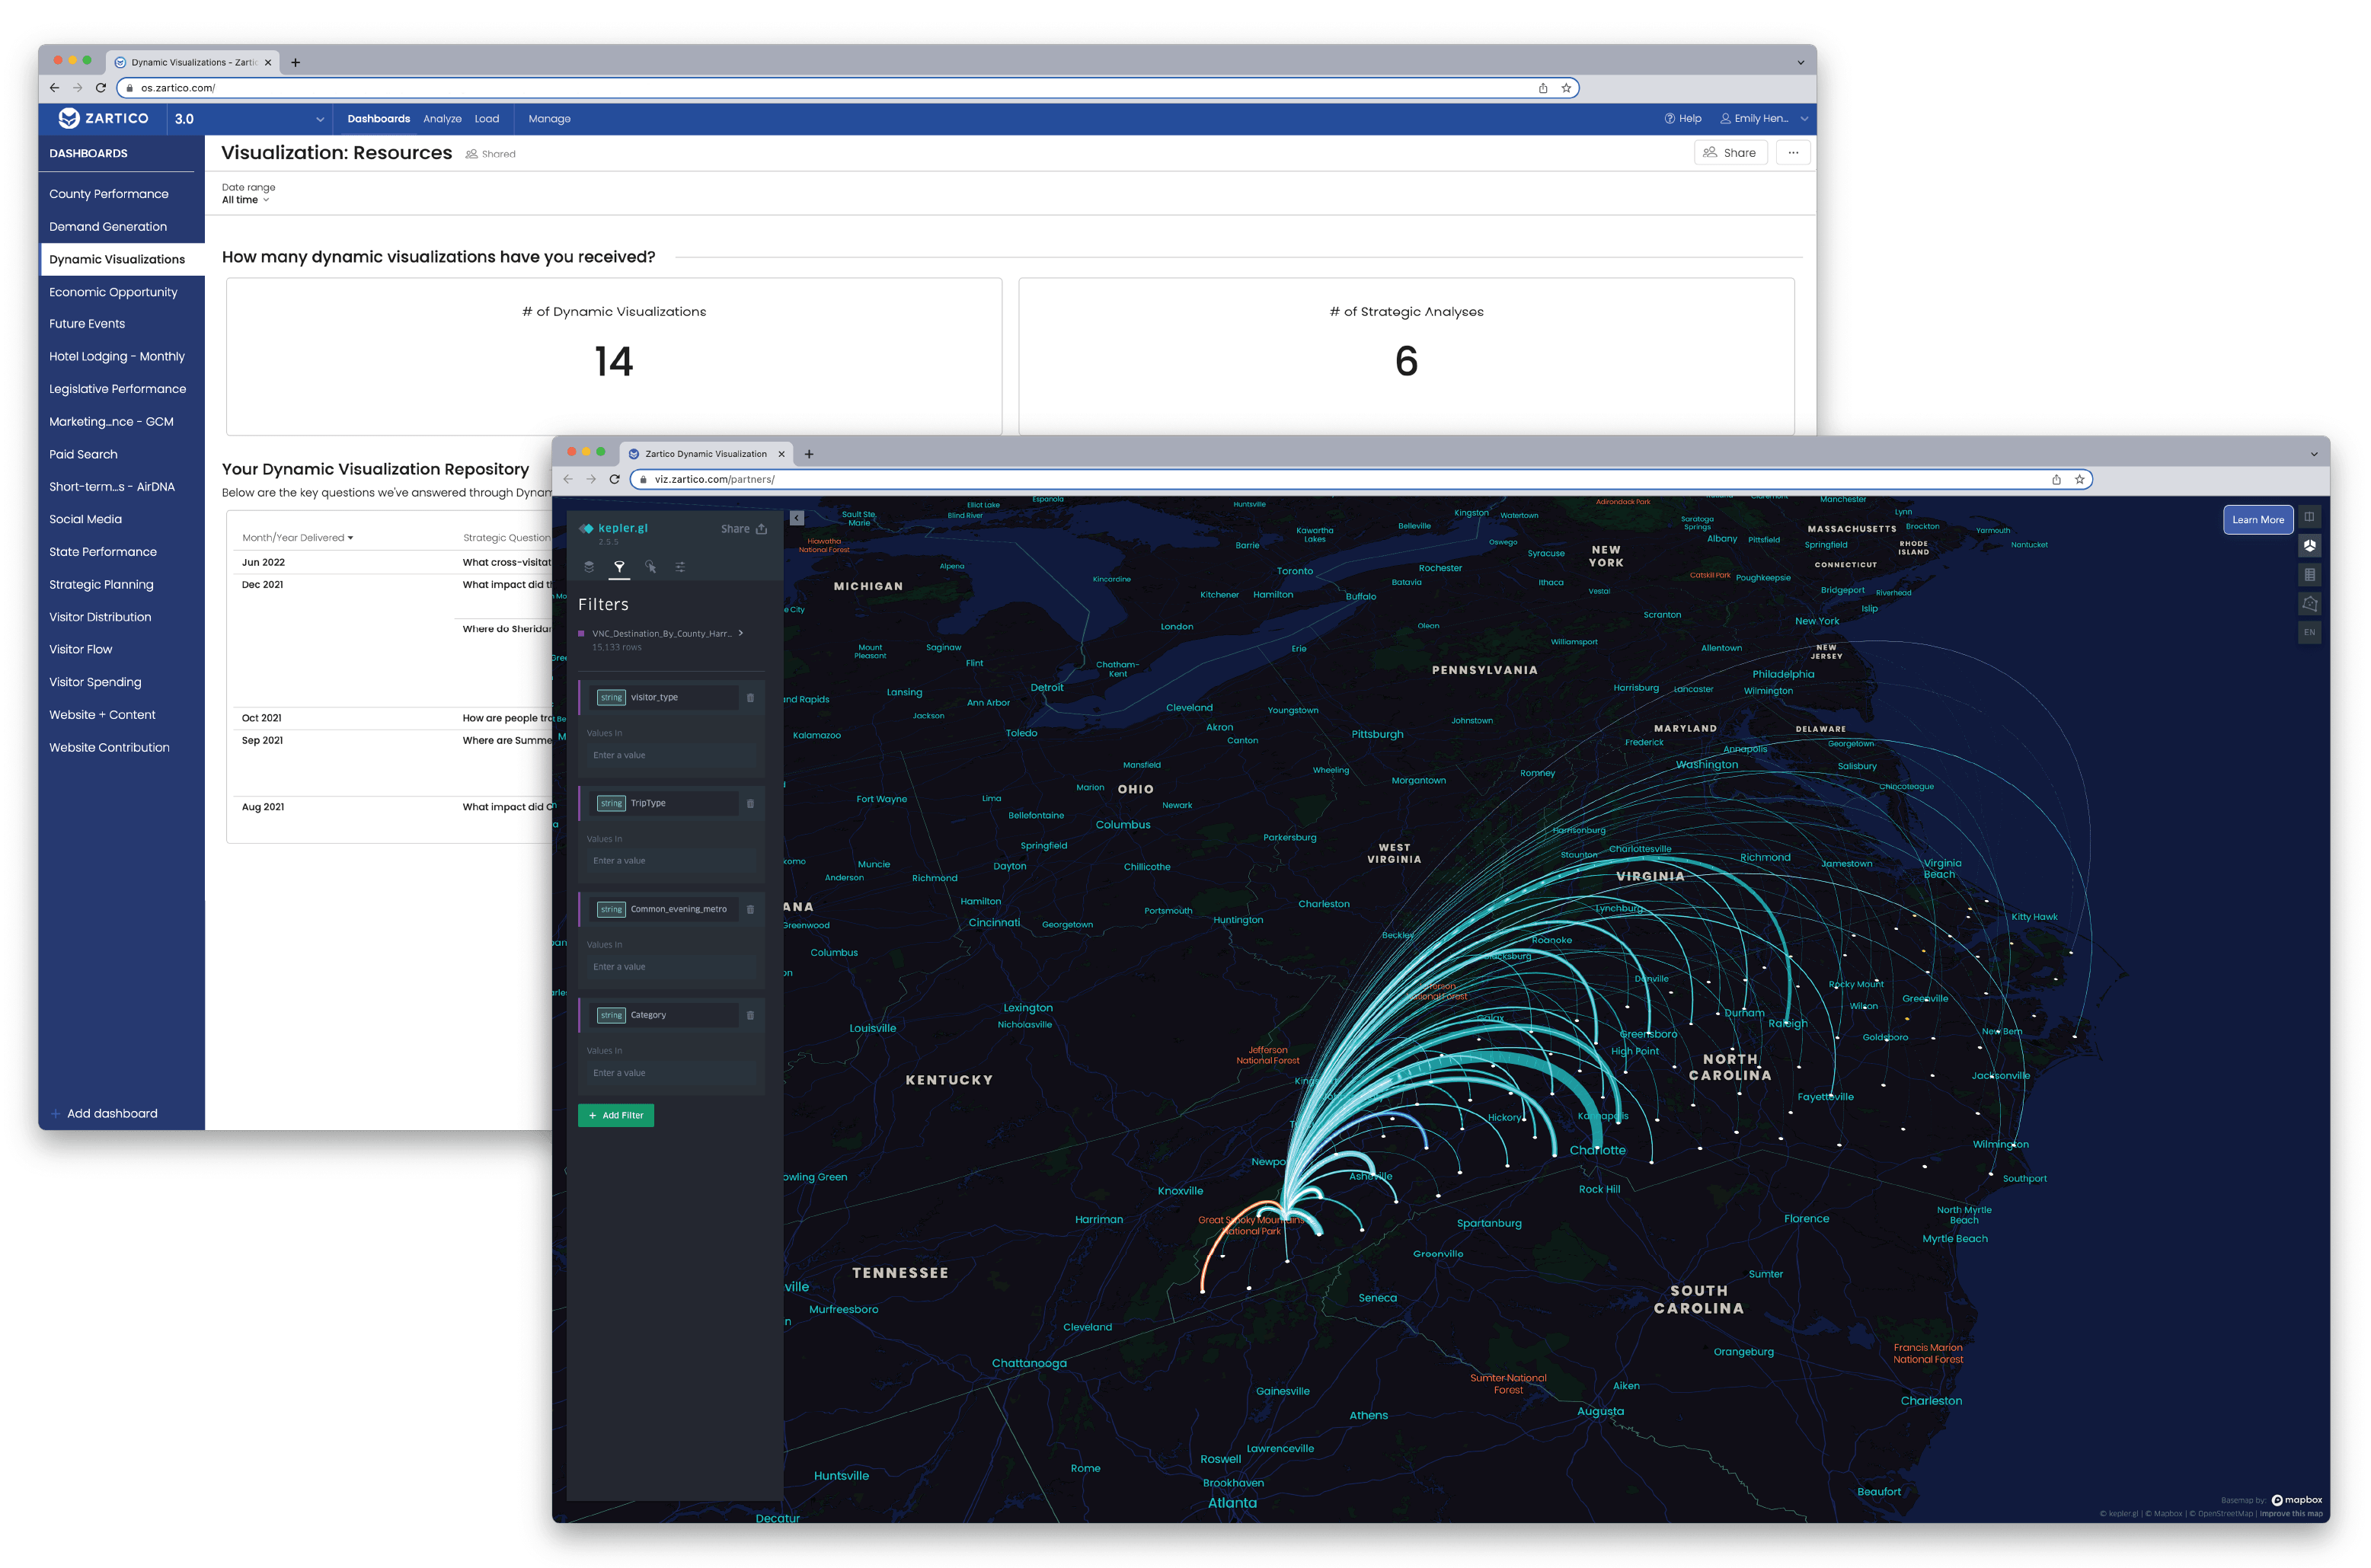Image resolution: width=2371 pixels, height=1568 pixels.
Task: Open the Interactions cursor tab in kepler.gl
Action: [650, 567]
